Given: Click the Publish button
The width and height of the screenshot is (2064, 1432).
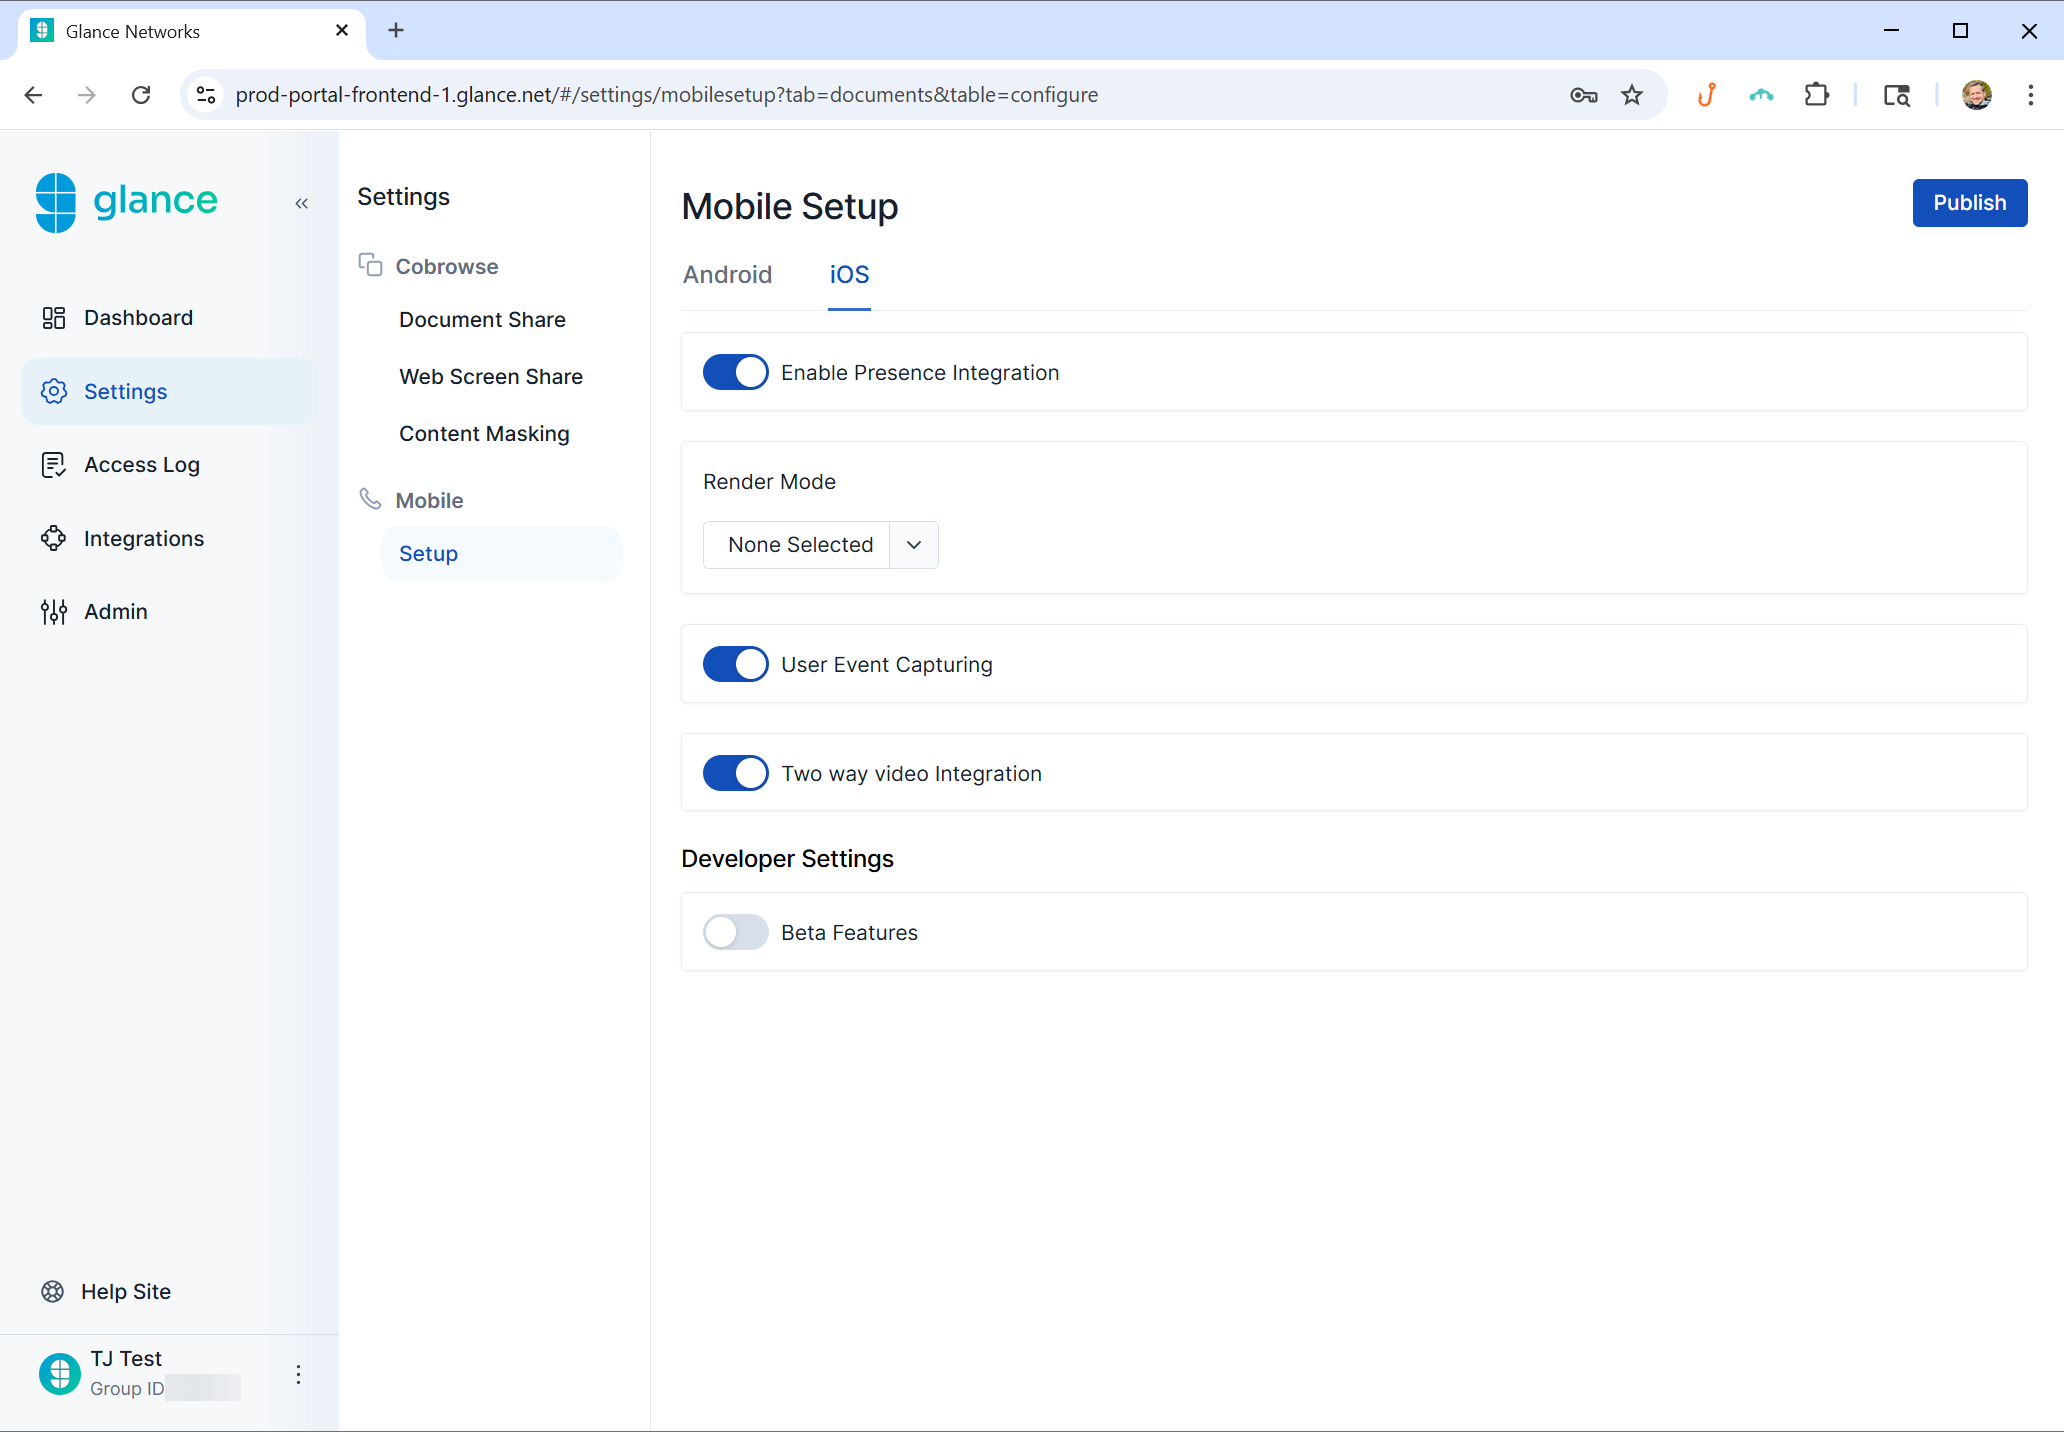Looking at the screenshot, I should coord(1969,203).
